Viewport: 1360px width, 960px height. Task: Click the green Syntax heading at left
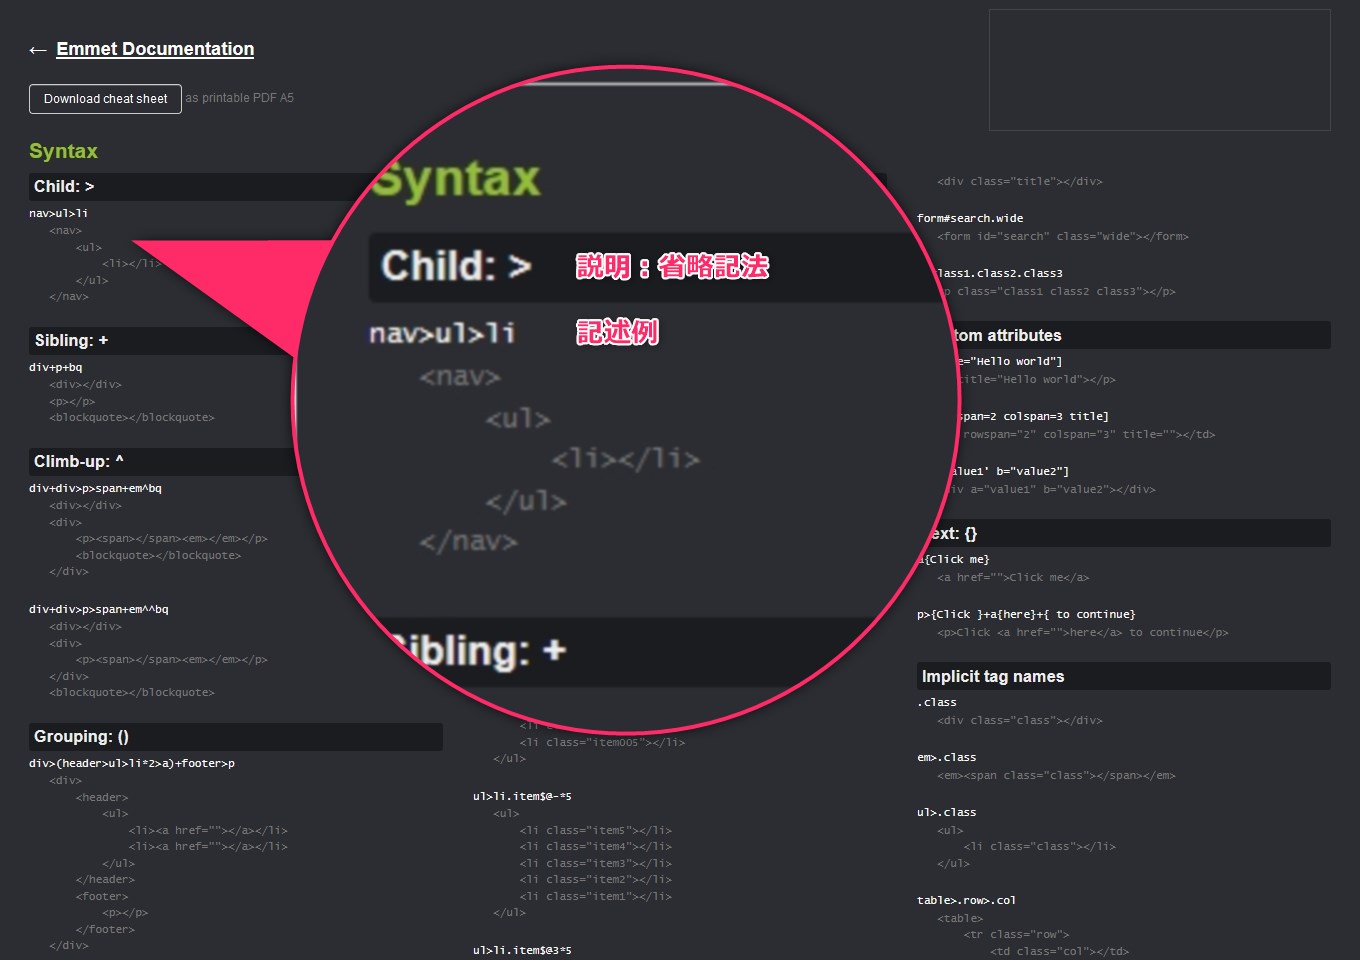(63, 151)
